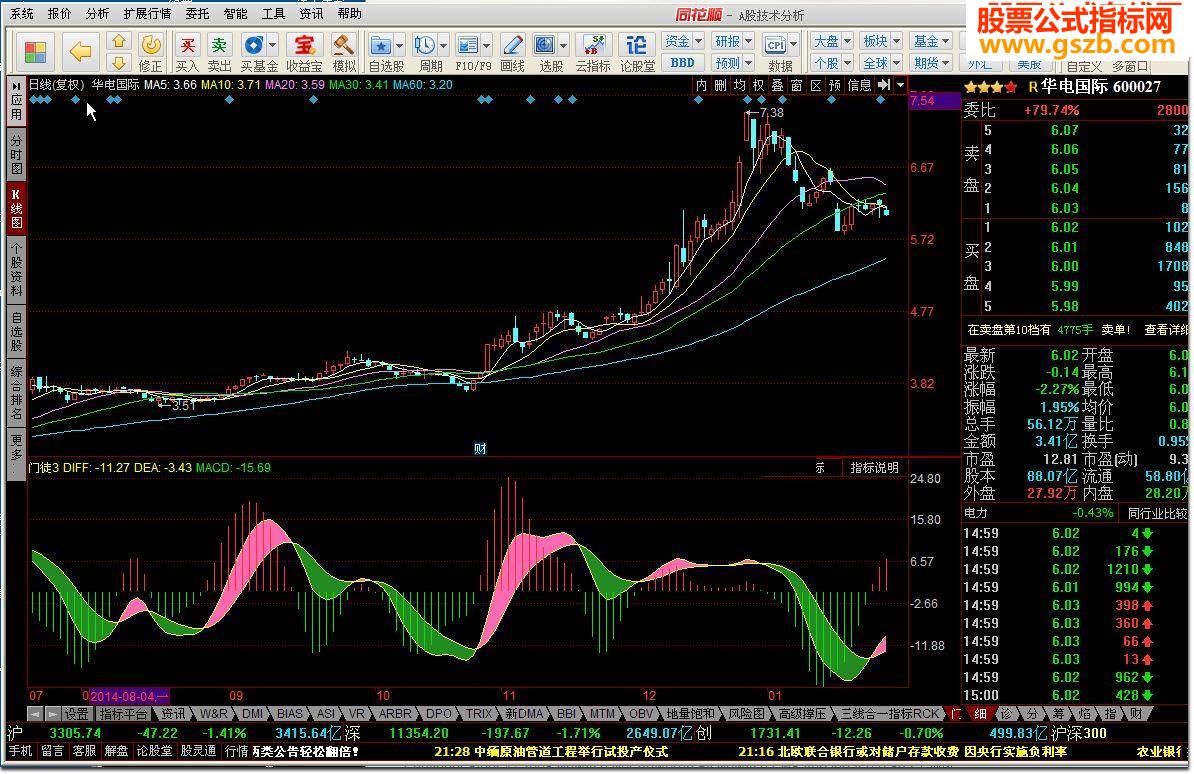Click the 设置 button in indicator bar
The image size is (1194, 774).
pyautogui.click(x=76, y=714)
